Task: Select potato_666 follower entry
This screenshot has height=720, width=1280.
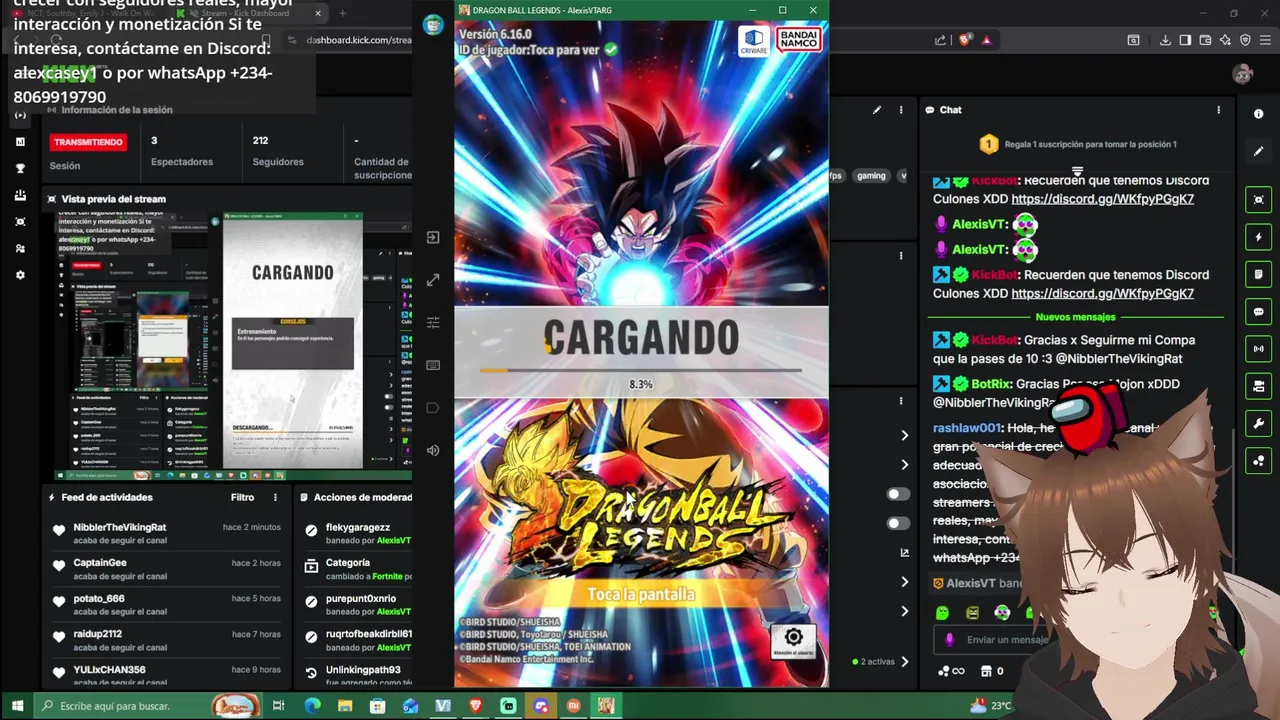Action: pos(167,605)
